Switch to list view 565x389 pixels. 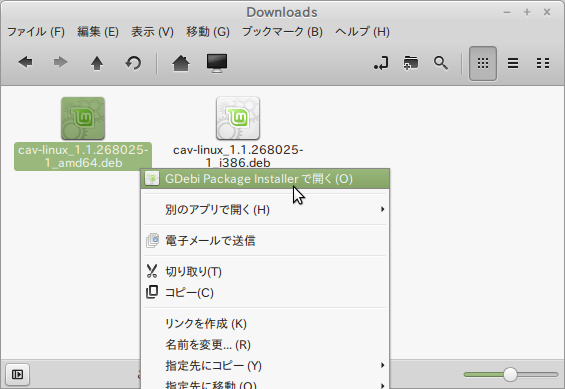(513, 63)
